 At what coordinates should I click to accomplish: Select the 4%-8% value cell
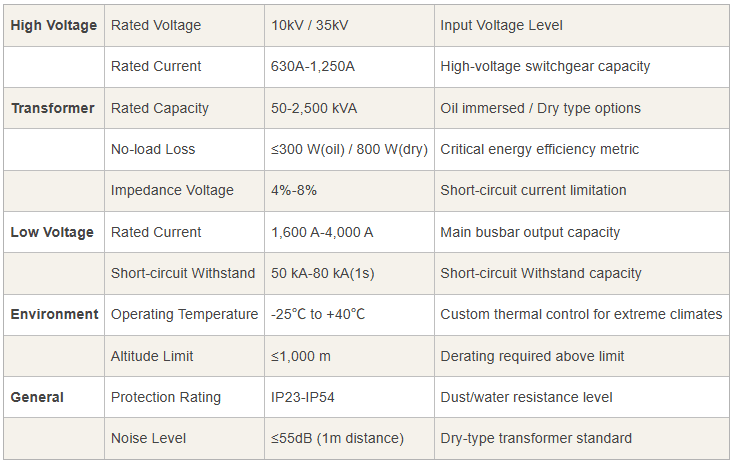(294, 190)
